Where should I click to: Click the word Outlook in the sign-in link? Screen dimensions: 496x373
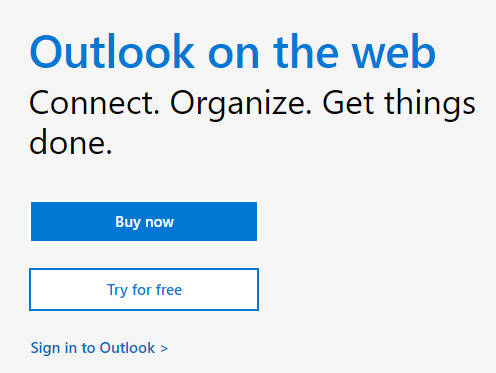127,348
